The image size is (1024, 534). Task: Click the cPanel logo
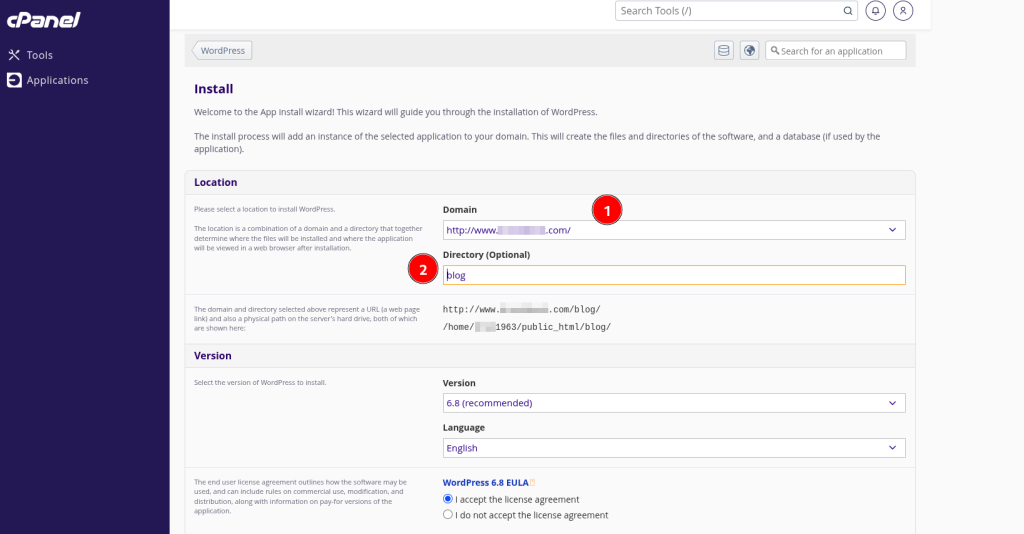(x=43, y=20)
